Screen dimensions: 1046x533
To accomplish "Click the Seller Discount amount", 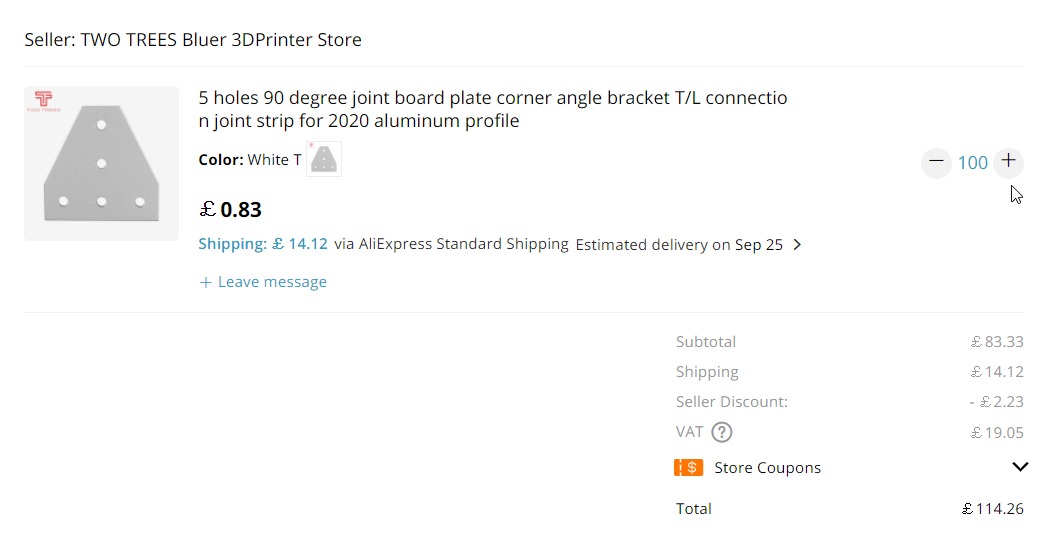I will tap(996, 402).
